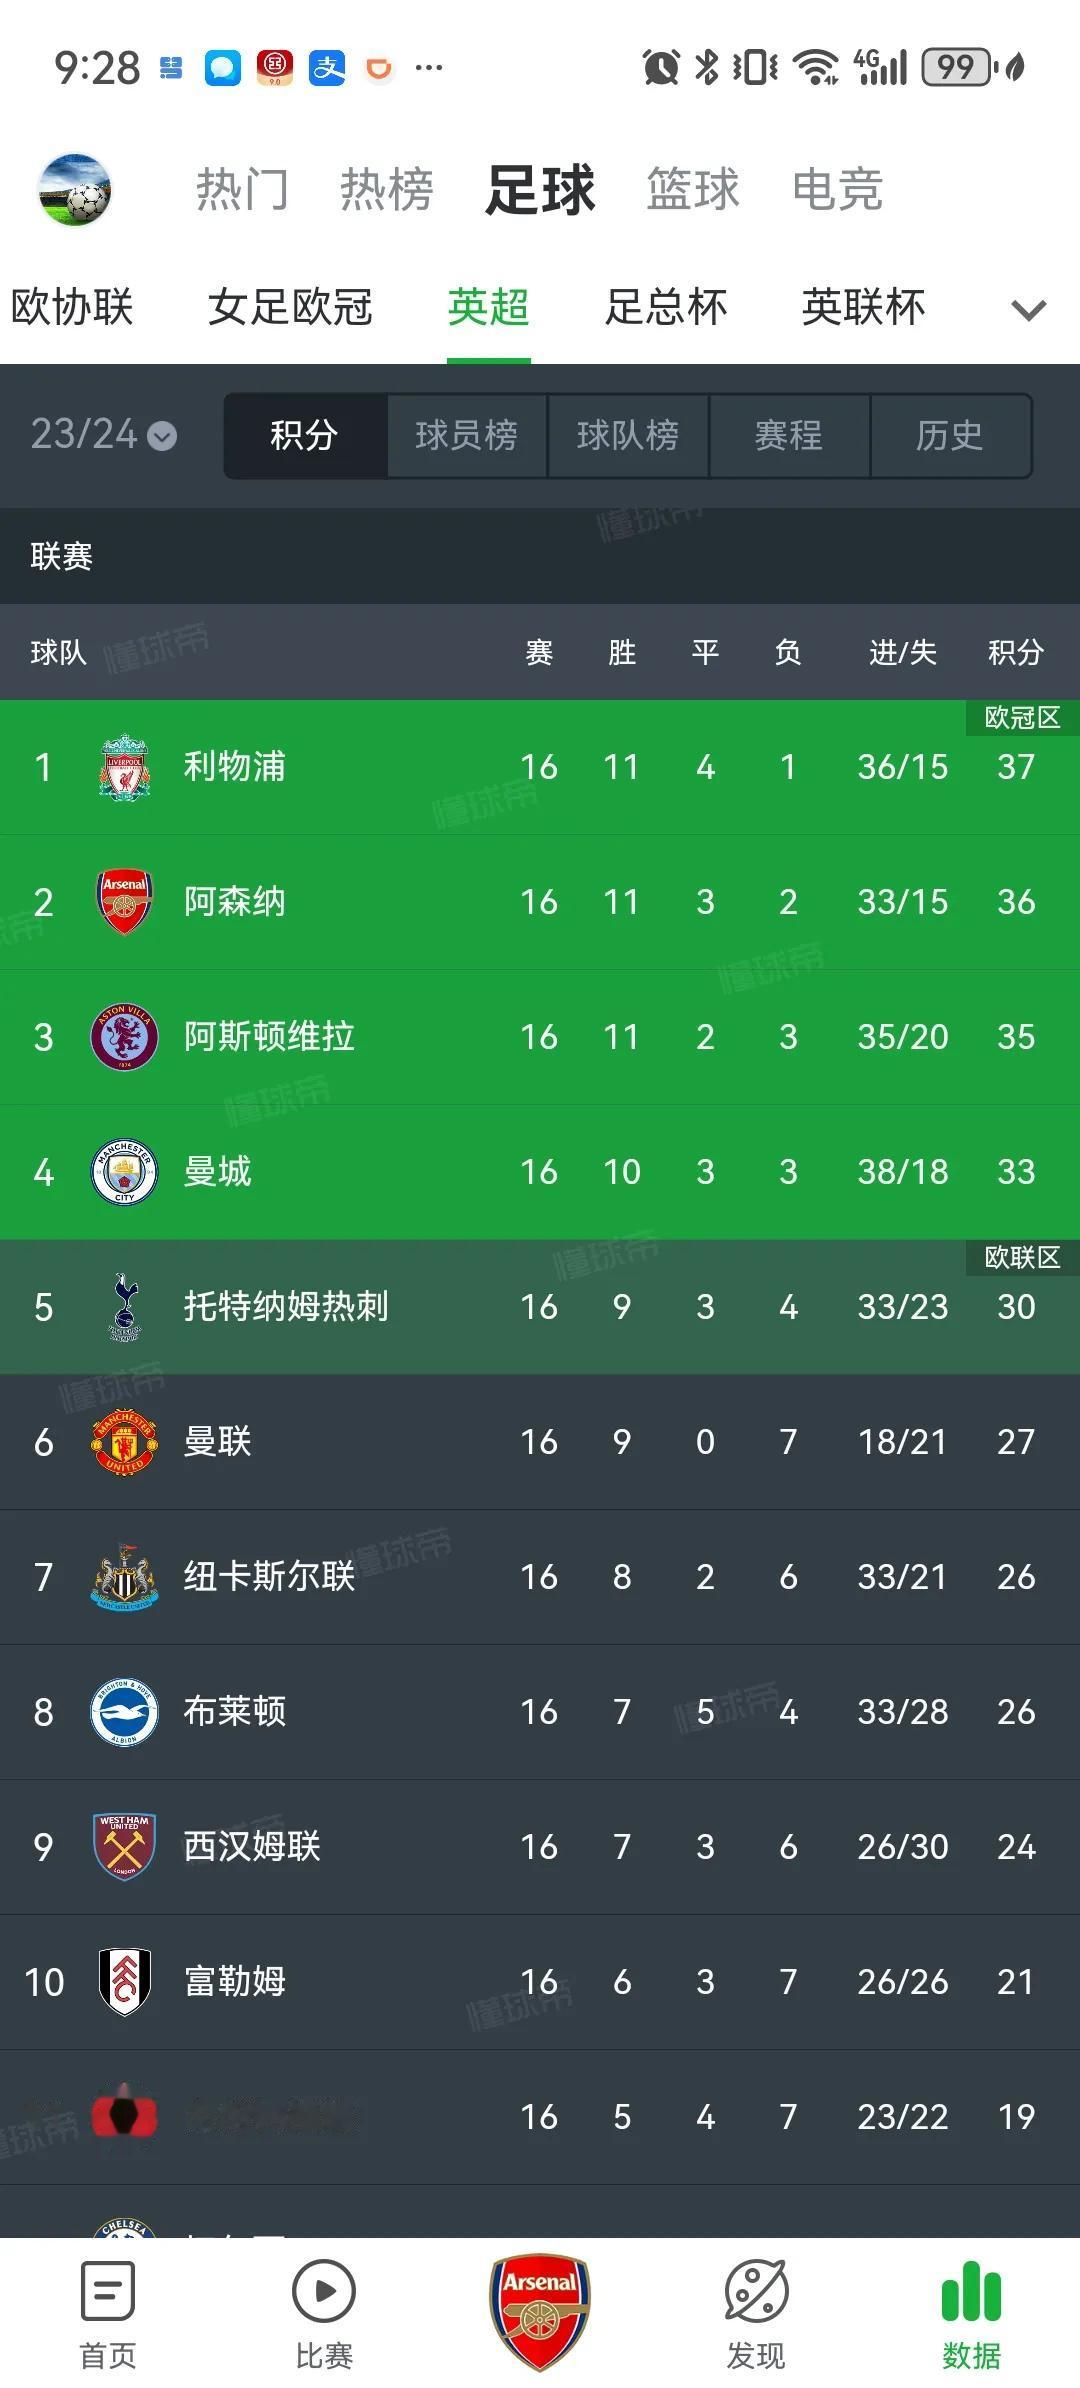Click the Tottenham Hotspur club crest
The height and width of the screenshot is (2388, 1080).
coord(122,1307)
